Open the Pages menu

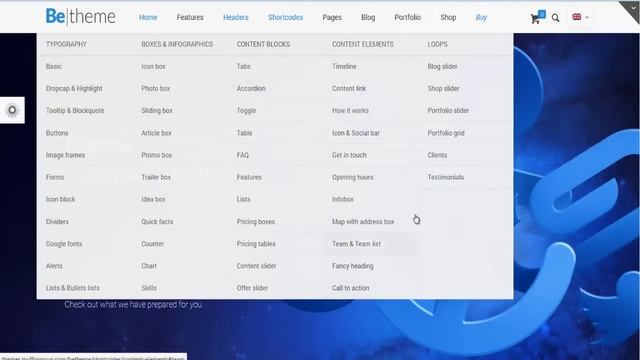(332, 18)
